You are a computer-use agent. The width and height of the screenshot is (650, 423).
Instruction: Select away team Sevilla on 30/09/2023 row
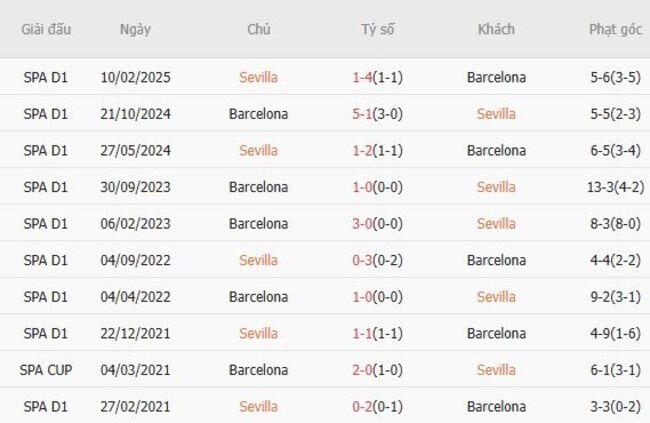tap(496, 187)
